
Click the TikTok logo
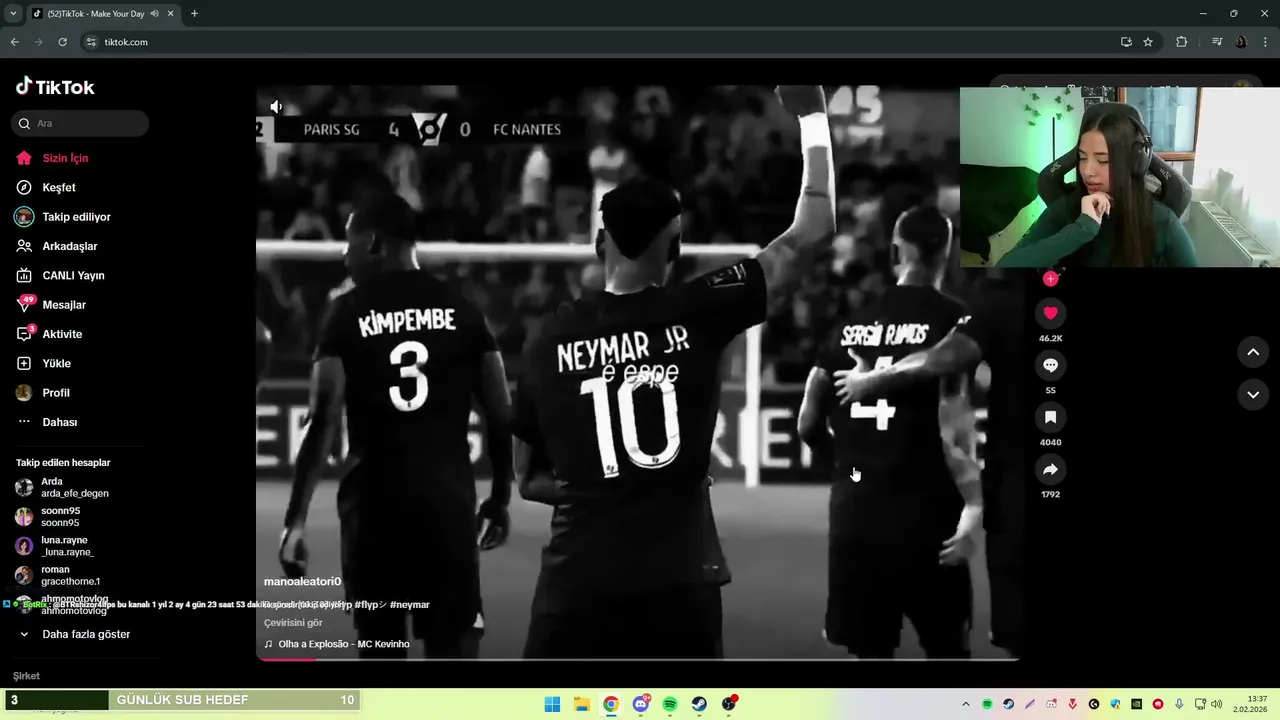pos(55,87)
